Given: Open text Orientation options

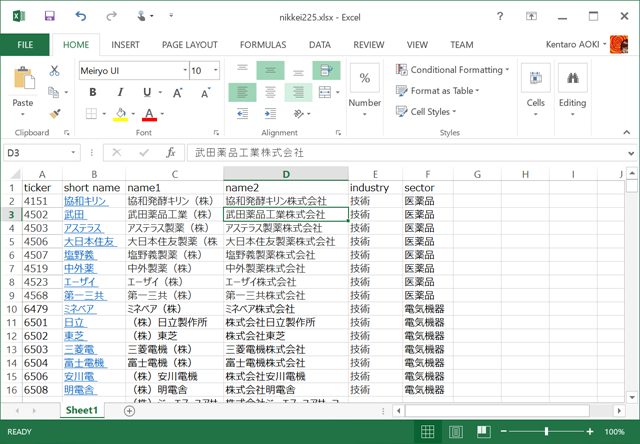Looking at the screenshot, I should [299, 114].
